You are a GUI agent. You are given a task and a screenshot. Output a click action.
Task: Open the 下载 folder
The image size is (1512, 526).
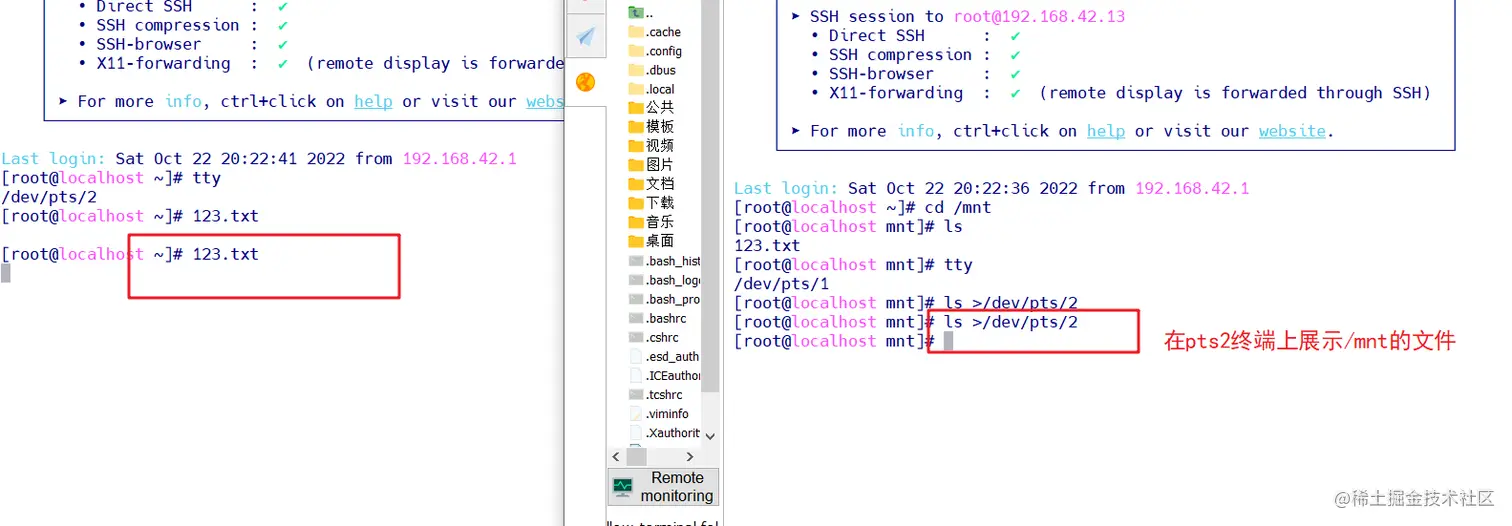[x=651, y=202]
